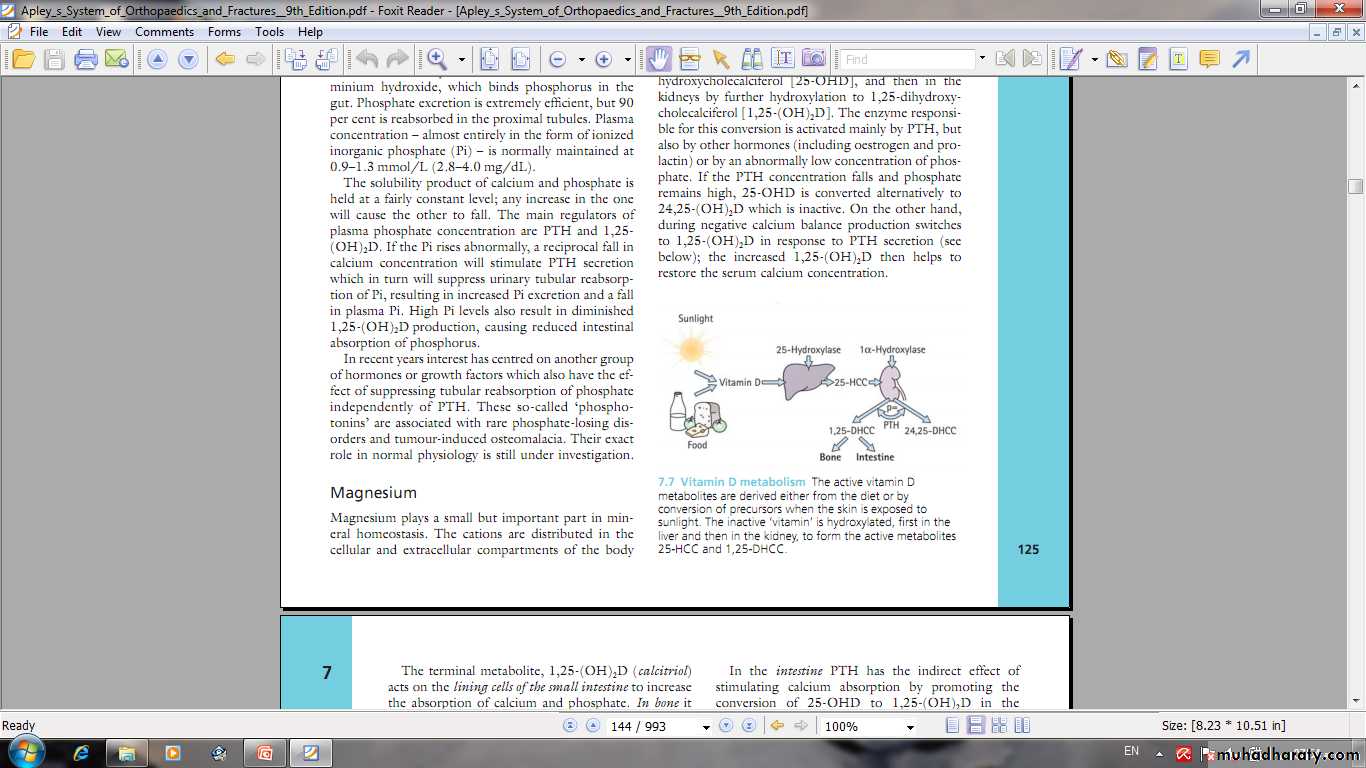Screen dimensions: 1366x768
Task: Go to last page using status bar button
Action: 748,726
